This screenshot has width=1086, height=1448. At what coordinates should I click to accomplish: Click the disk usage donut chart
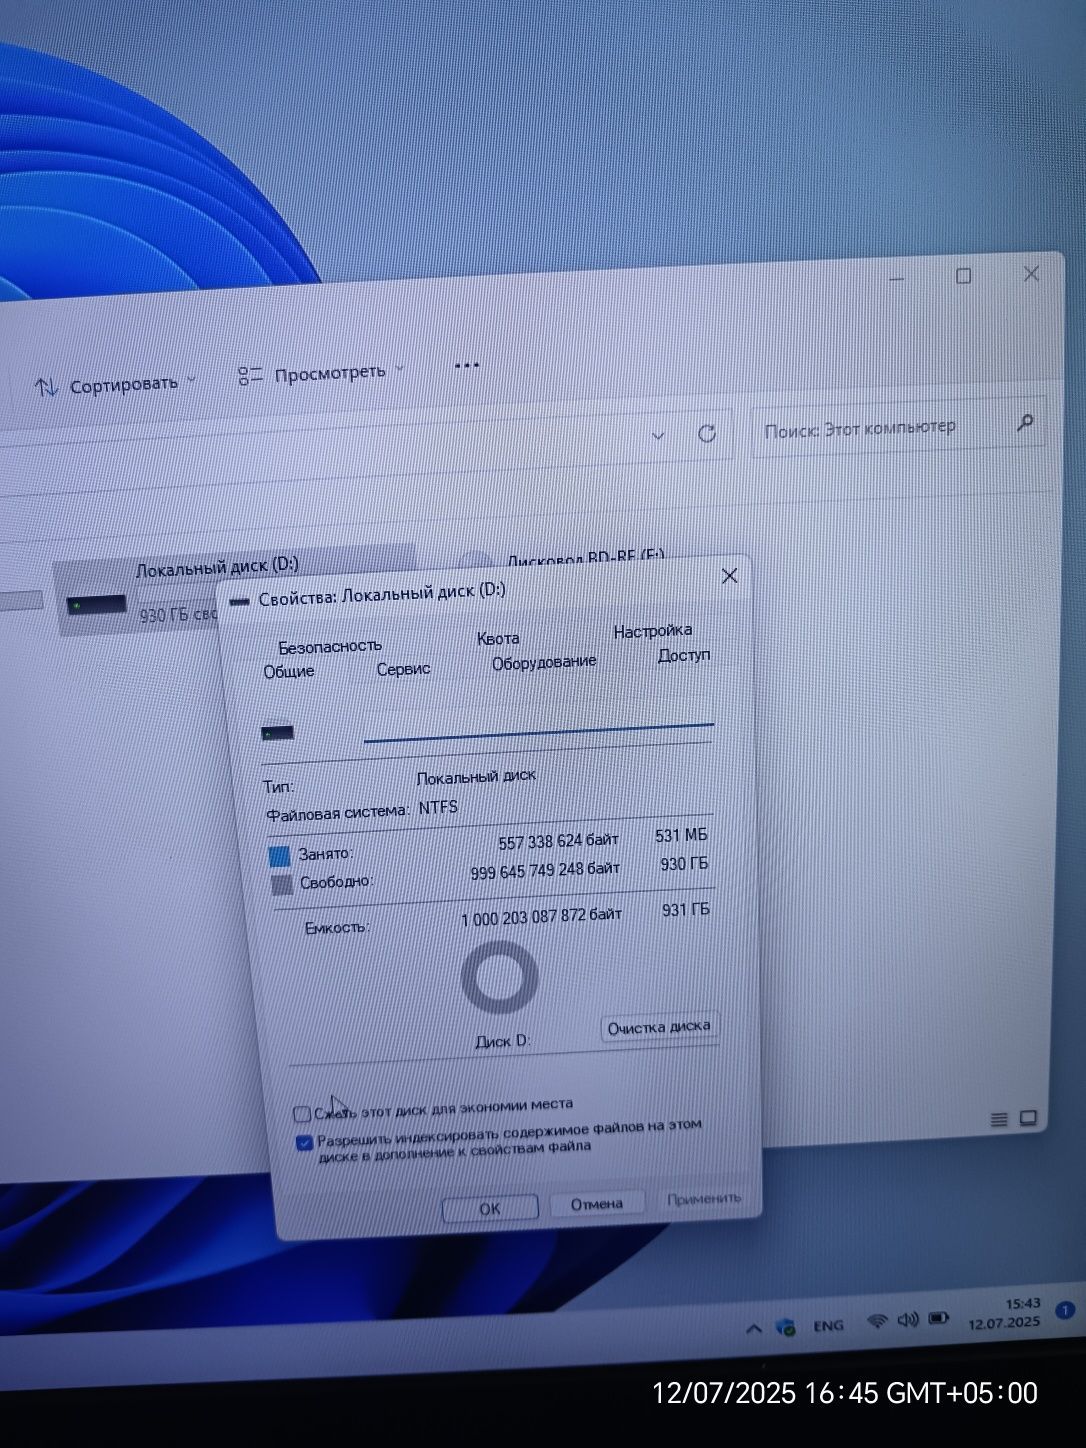500,978
